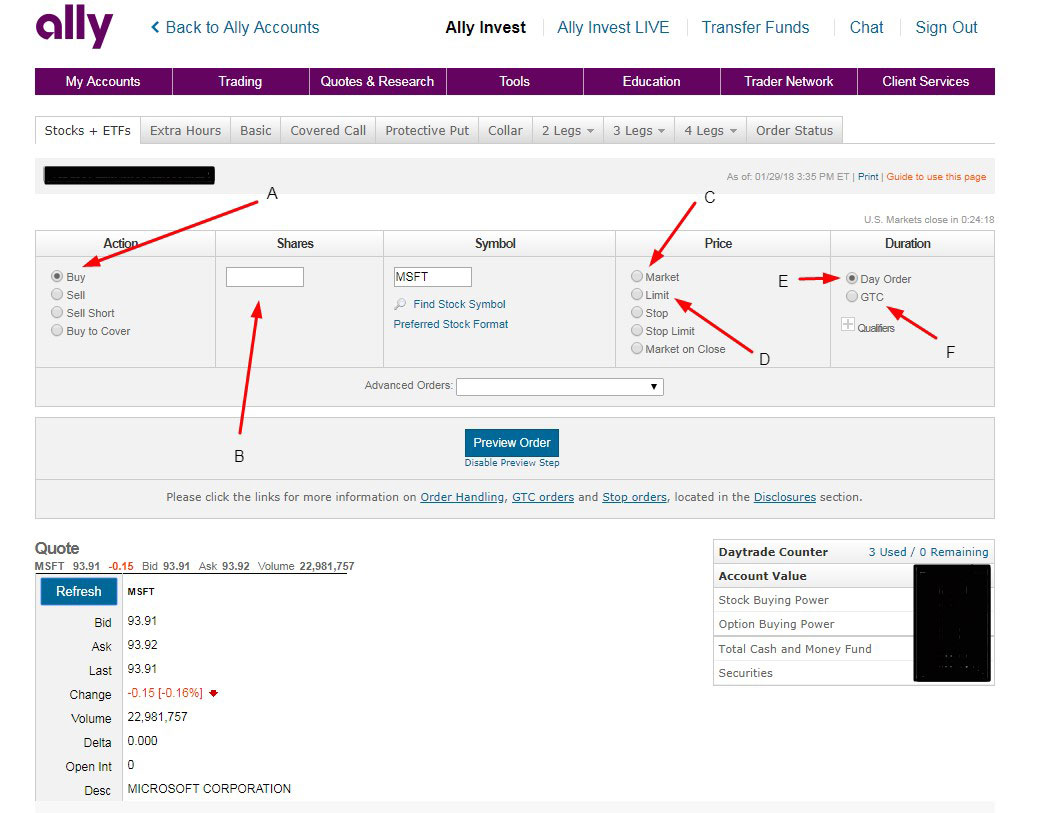Open the Order Status tab
This screenshot has height=813, width=1050.
pos(794,130)
